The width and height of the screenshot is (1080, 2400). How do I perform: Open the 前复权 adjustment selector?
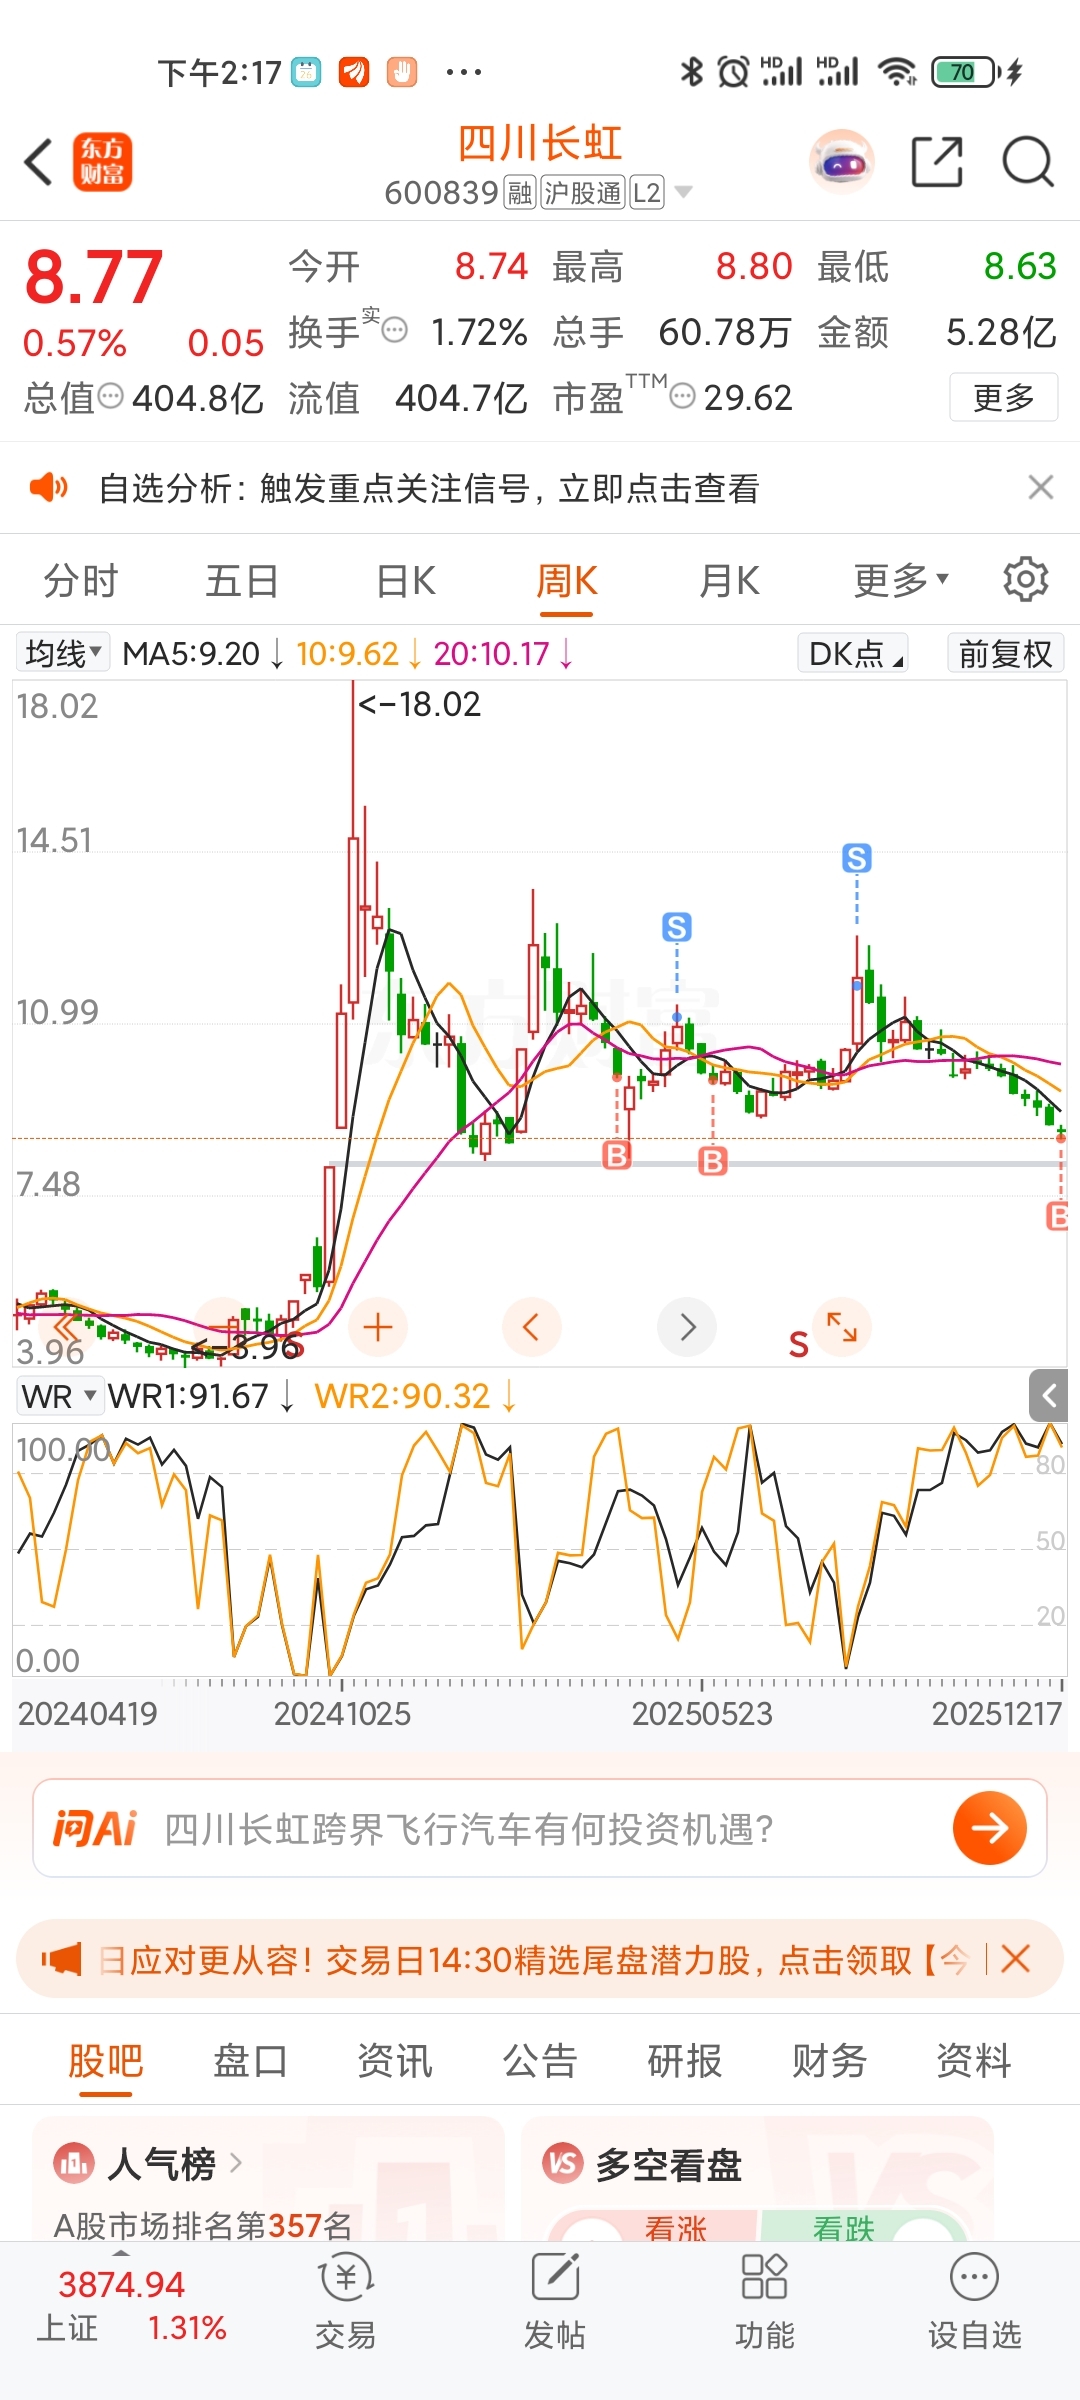1006,653
